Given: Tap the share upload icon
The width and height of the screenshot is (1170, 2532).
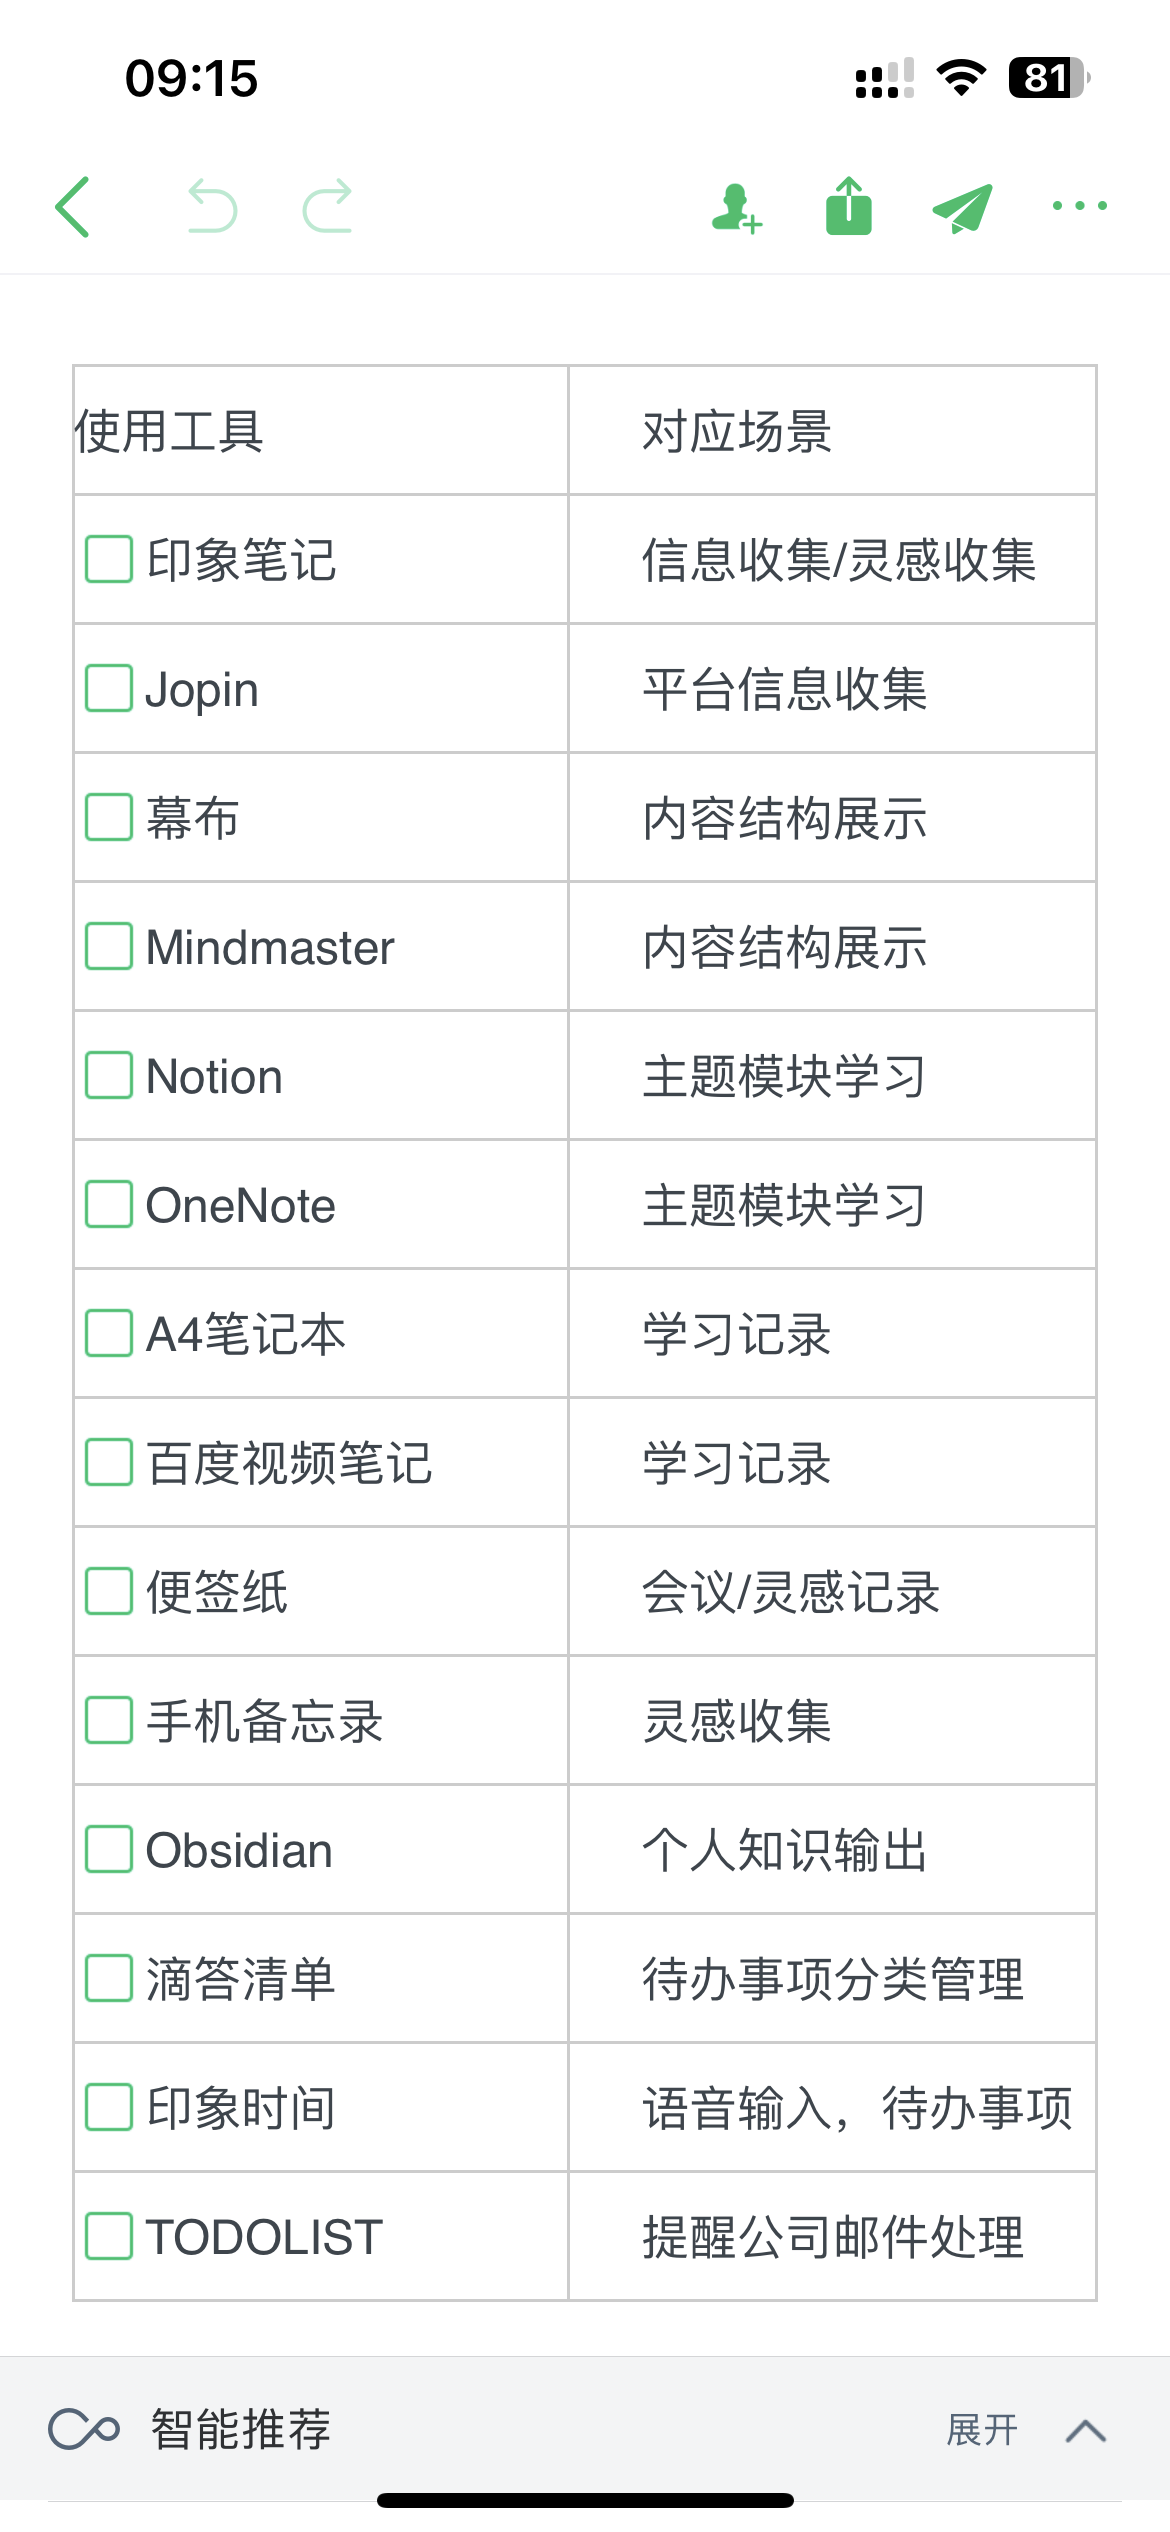Looking at the screenshot, I should 849,206.
